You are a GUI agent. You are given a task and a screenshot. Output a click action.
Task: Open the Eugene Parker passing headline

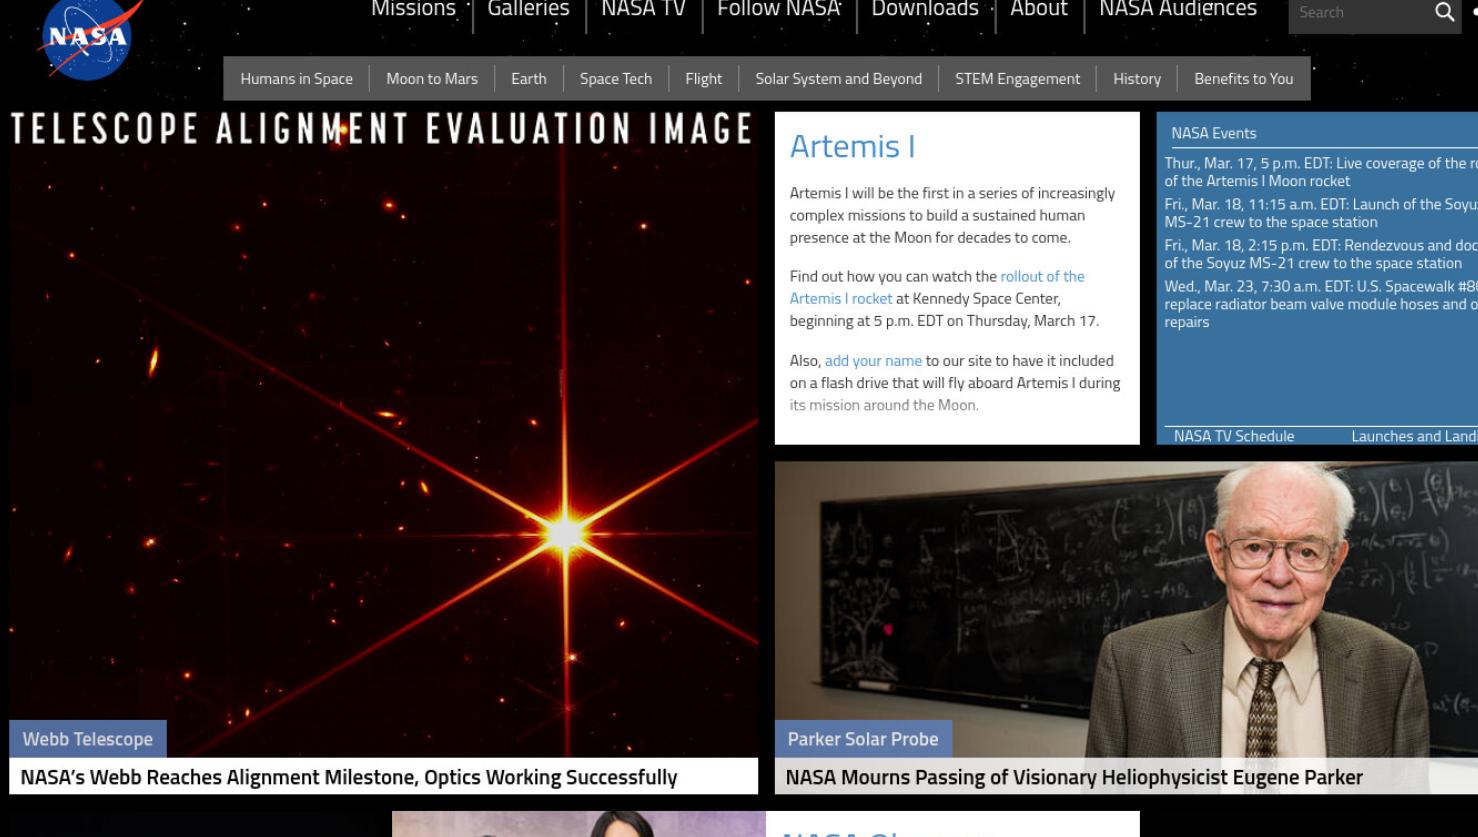[x=1074, y=777]
